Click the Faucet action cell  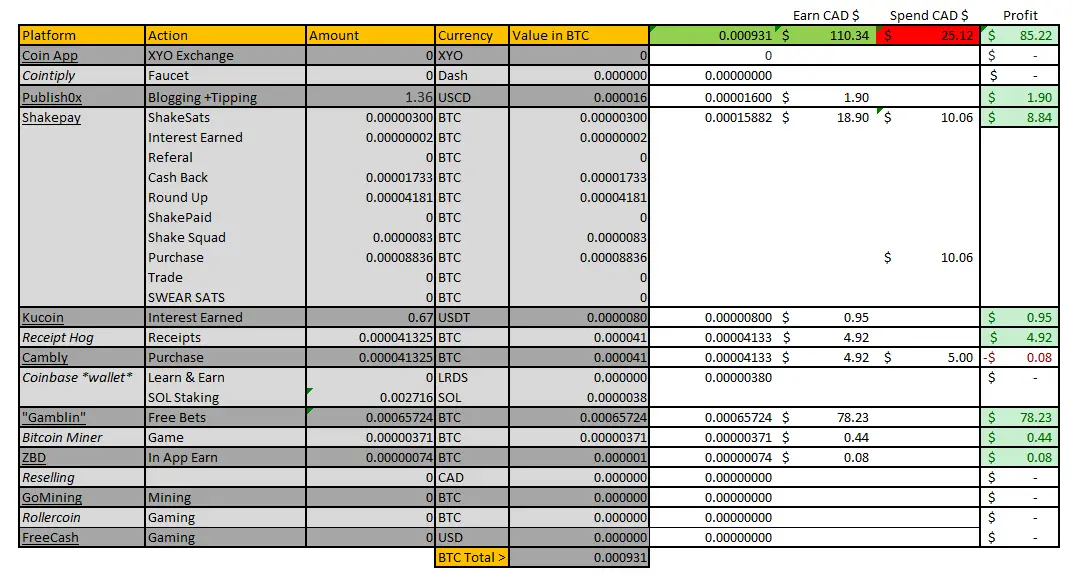[225, 75]
